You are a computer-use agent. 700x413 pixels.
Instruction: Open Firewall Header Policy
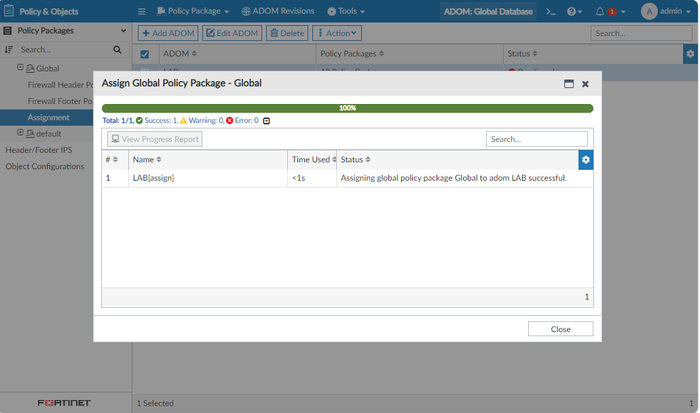[x=60, y=85]
